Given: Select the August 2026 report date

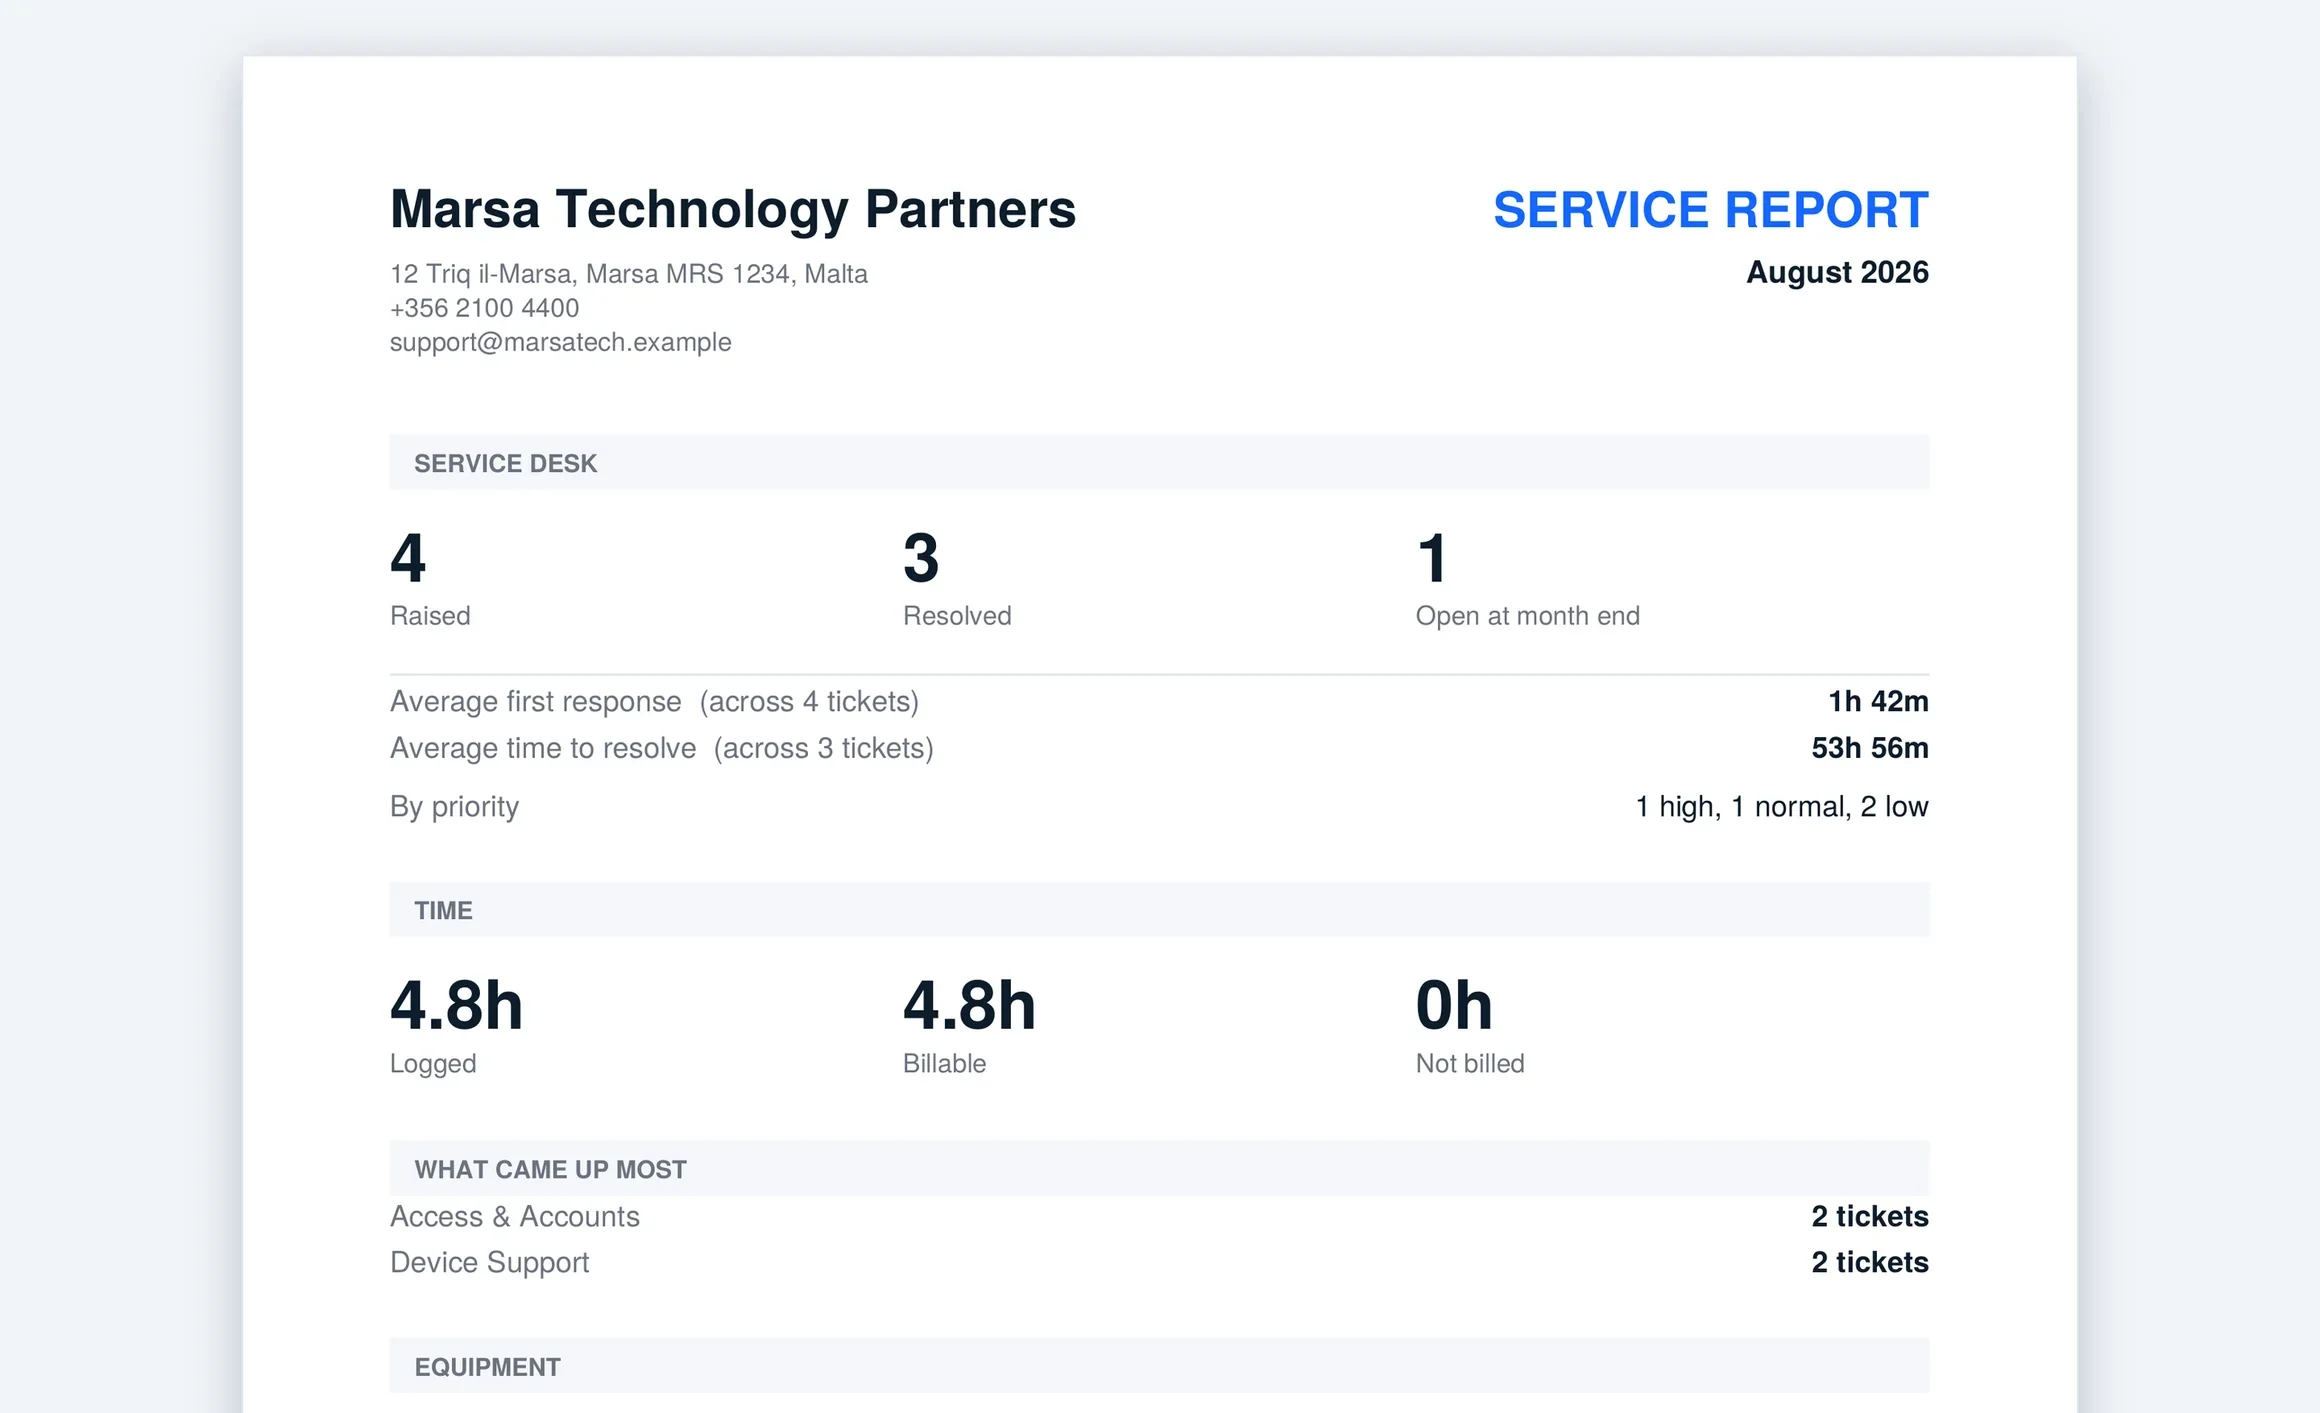Looking at the screenshot, I should tap(1837, 272).
